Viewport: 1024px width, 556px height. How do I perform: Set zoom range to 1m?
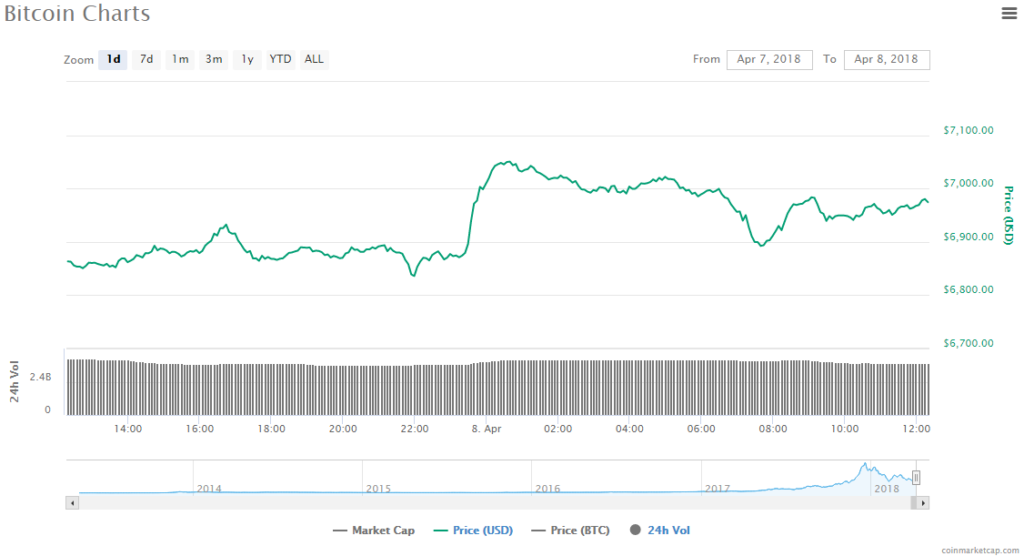(x=180, y=59)
